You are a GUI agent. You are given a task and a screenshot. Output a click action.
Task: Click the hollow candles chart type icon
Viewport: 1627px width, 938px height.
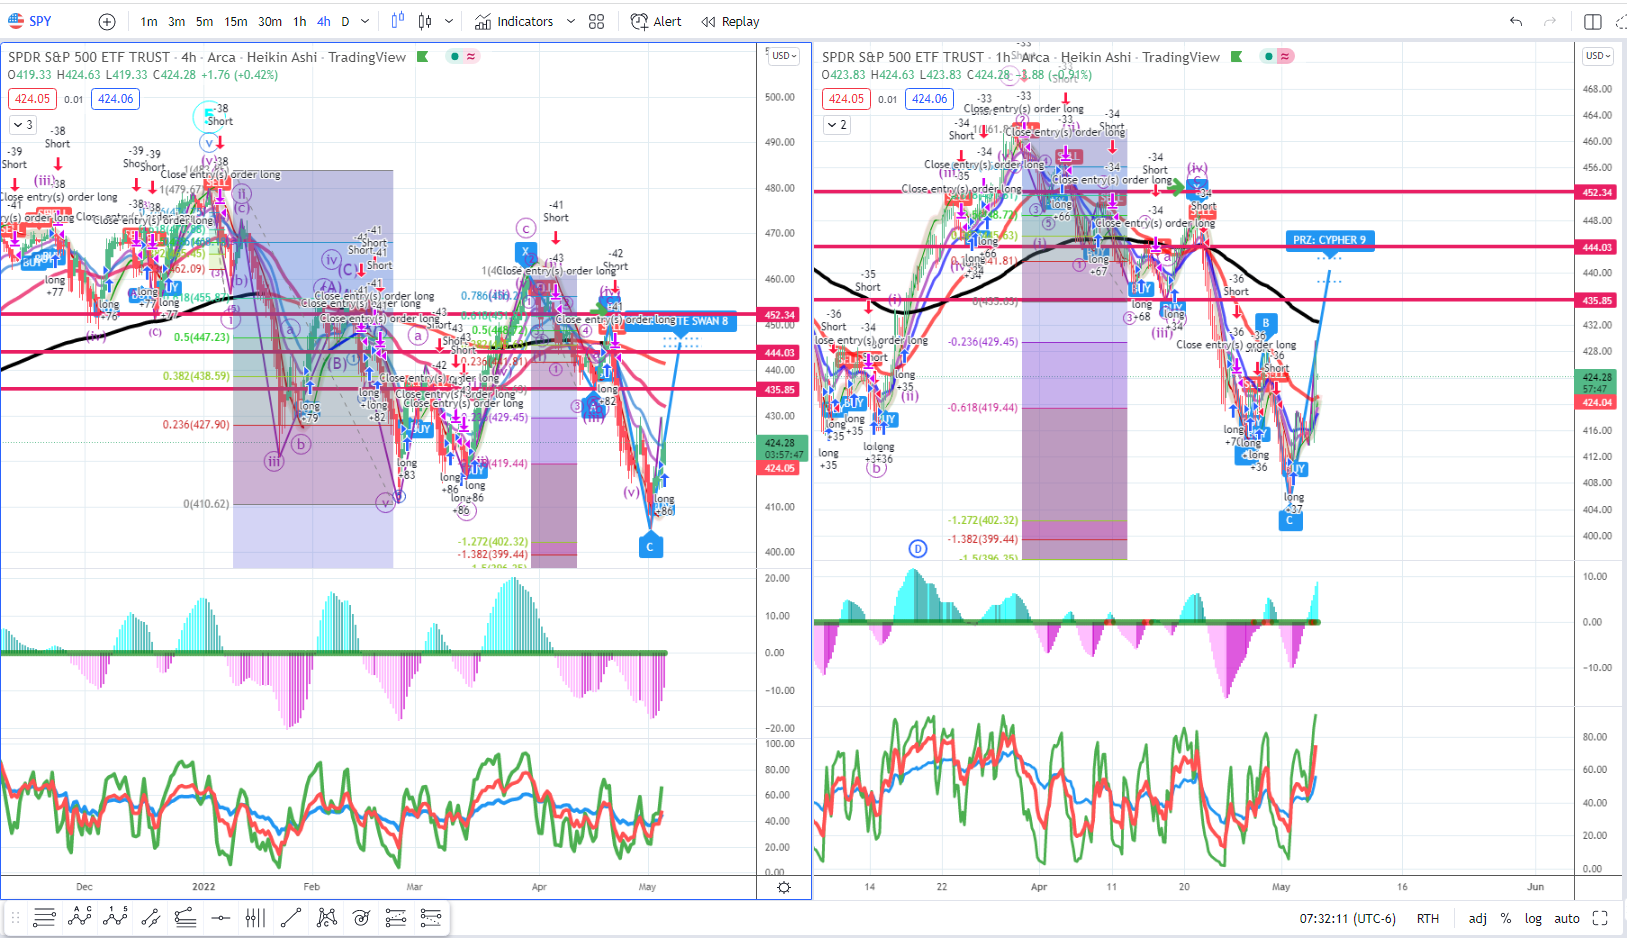pyautogui.click(x=425, y=21)
